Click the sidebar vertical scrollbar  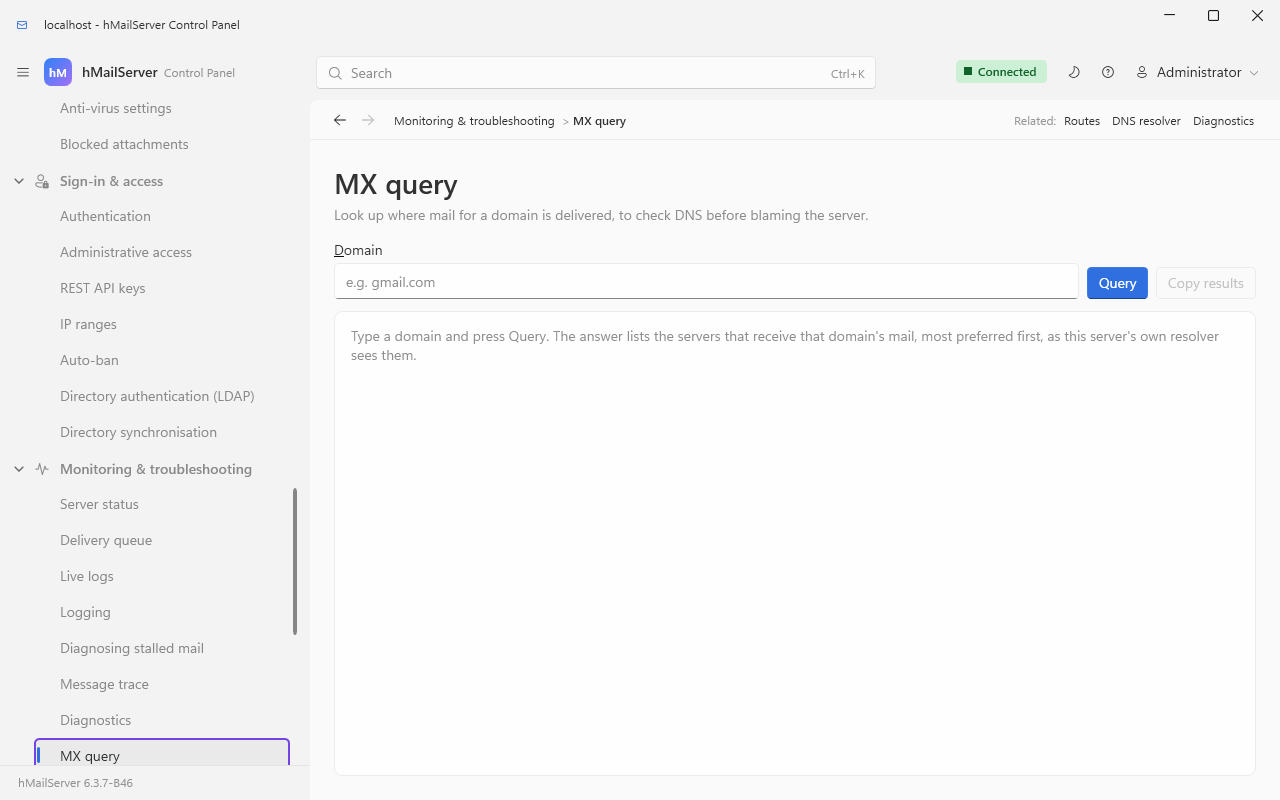click(x=294, y=561)
